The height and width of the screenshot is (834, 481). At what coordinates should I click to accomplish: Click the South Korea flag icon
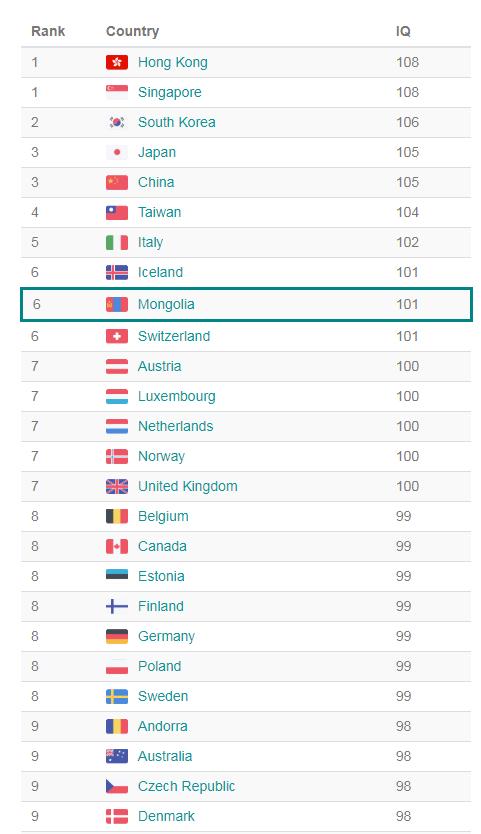pos(117,122)
